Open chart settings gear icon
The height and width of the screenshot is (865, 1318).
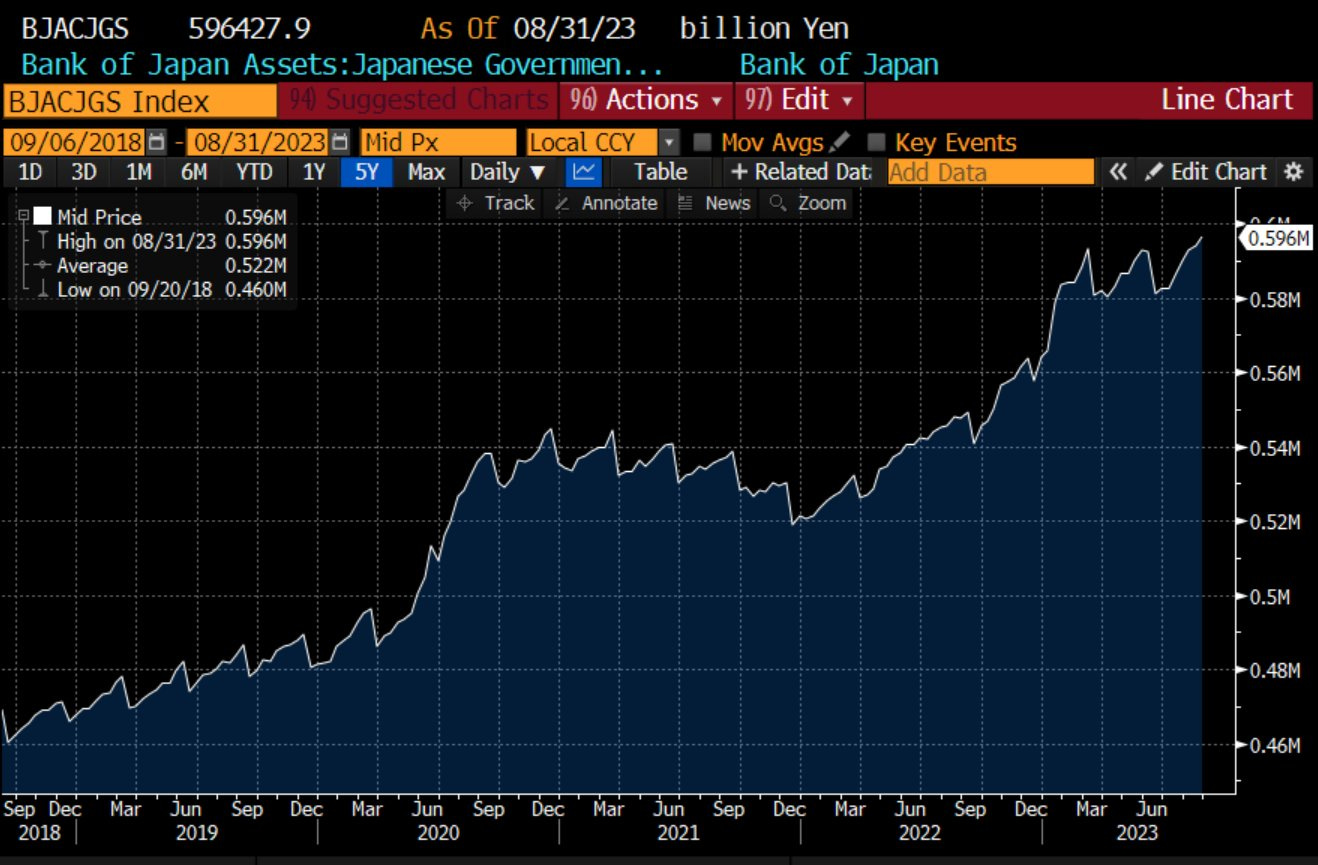point(1294,172)
